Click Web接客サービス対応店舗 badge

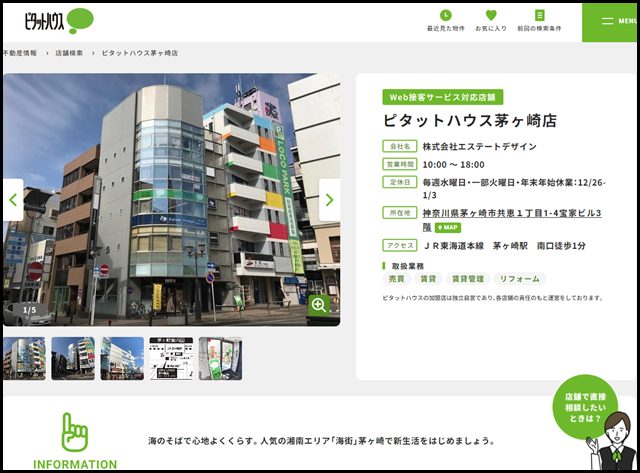(443, 97)
